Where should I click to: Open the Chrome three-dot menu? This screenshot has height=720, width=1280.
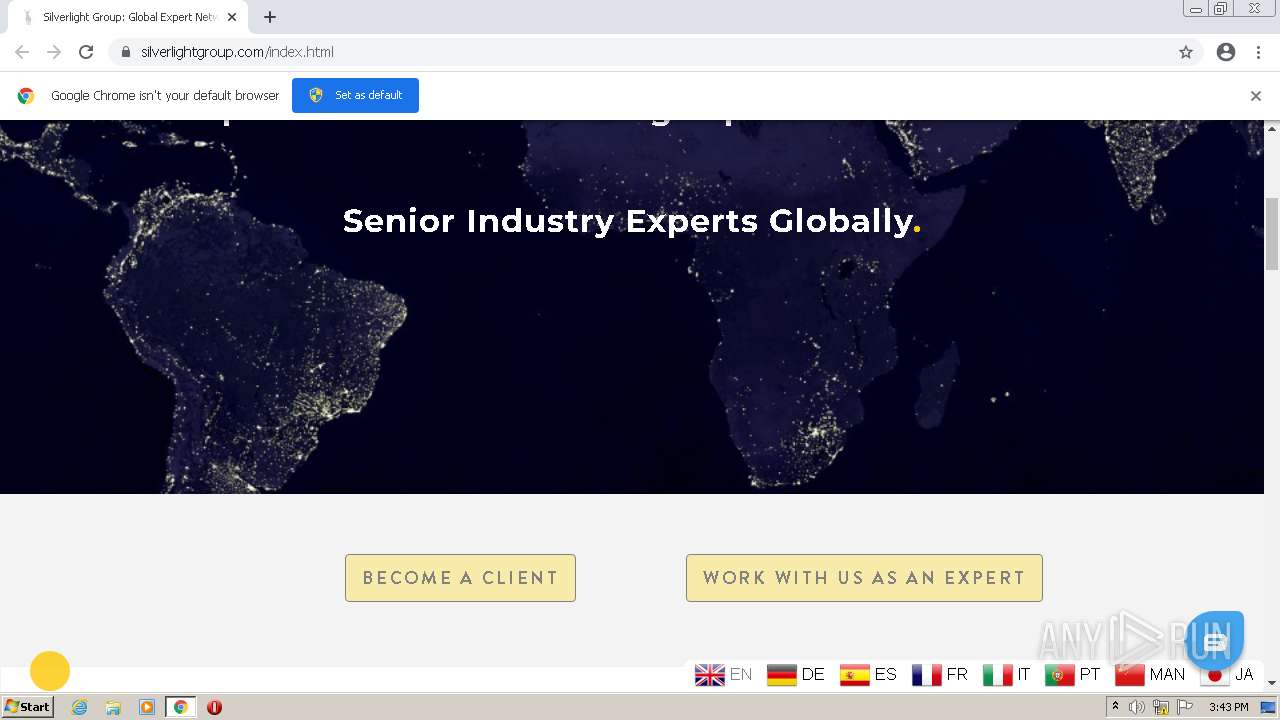[1258, 52]
